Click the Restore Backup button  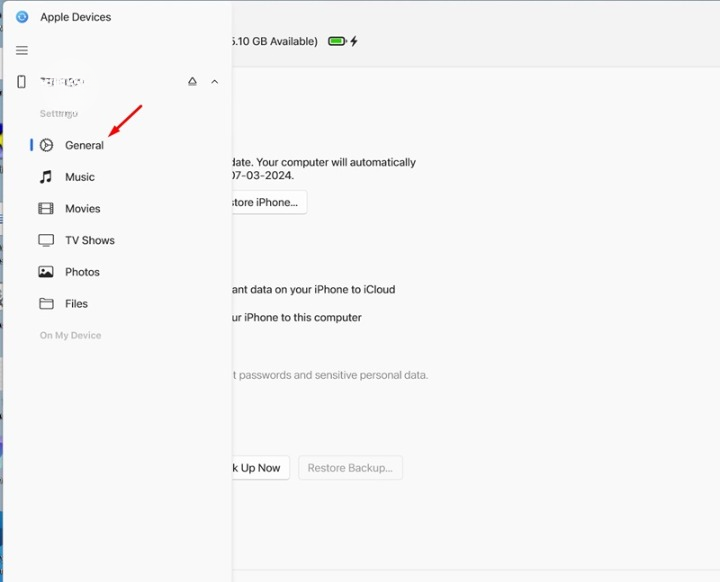(x=350, y=468)
